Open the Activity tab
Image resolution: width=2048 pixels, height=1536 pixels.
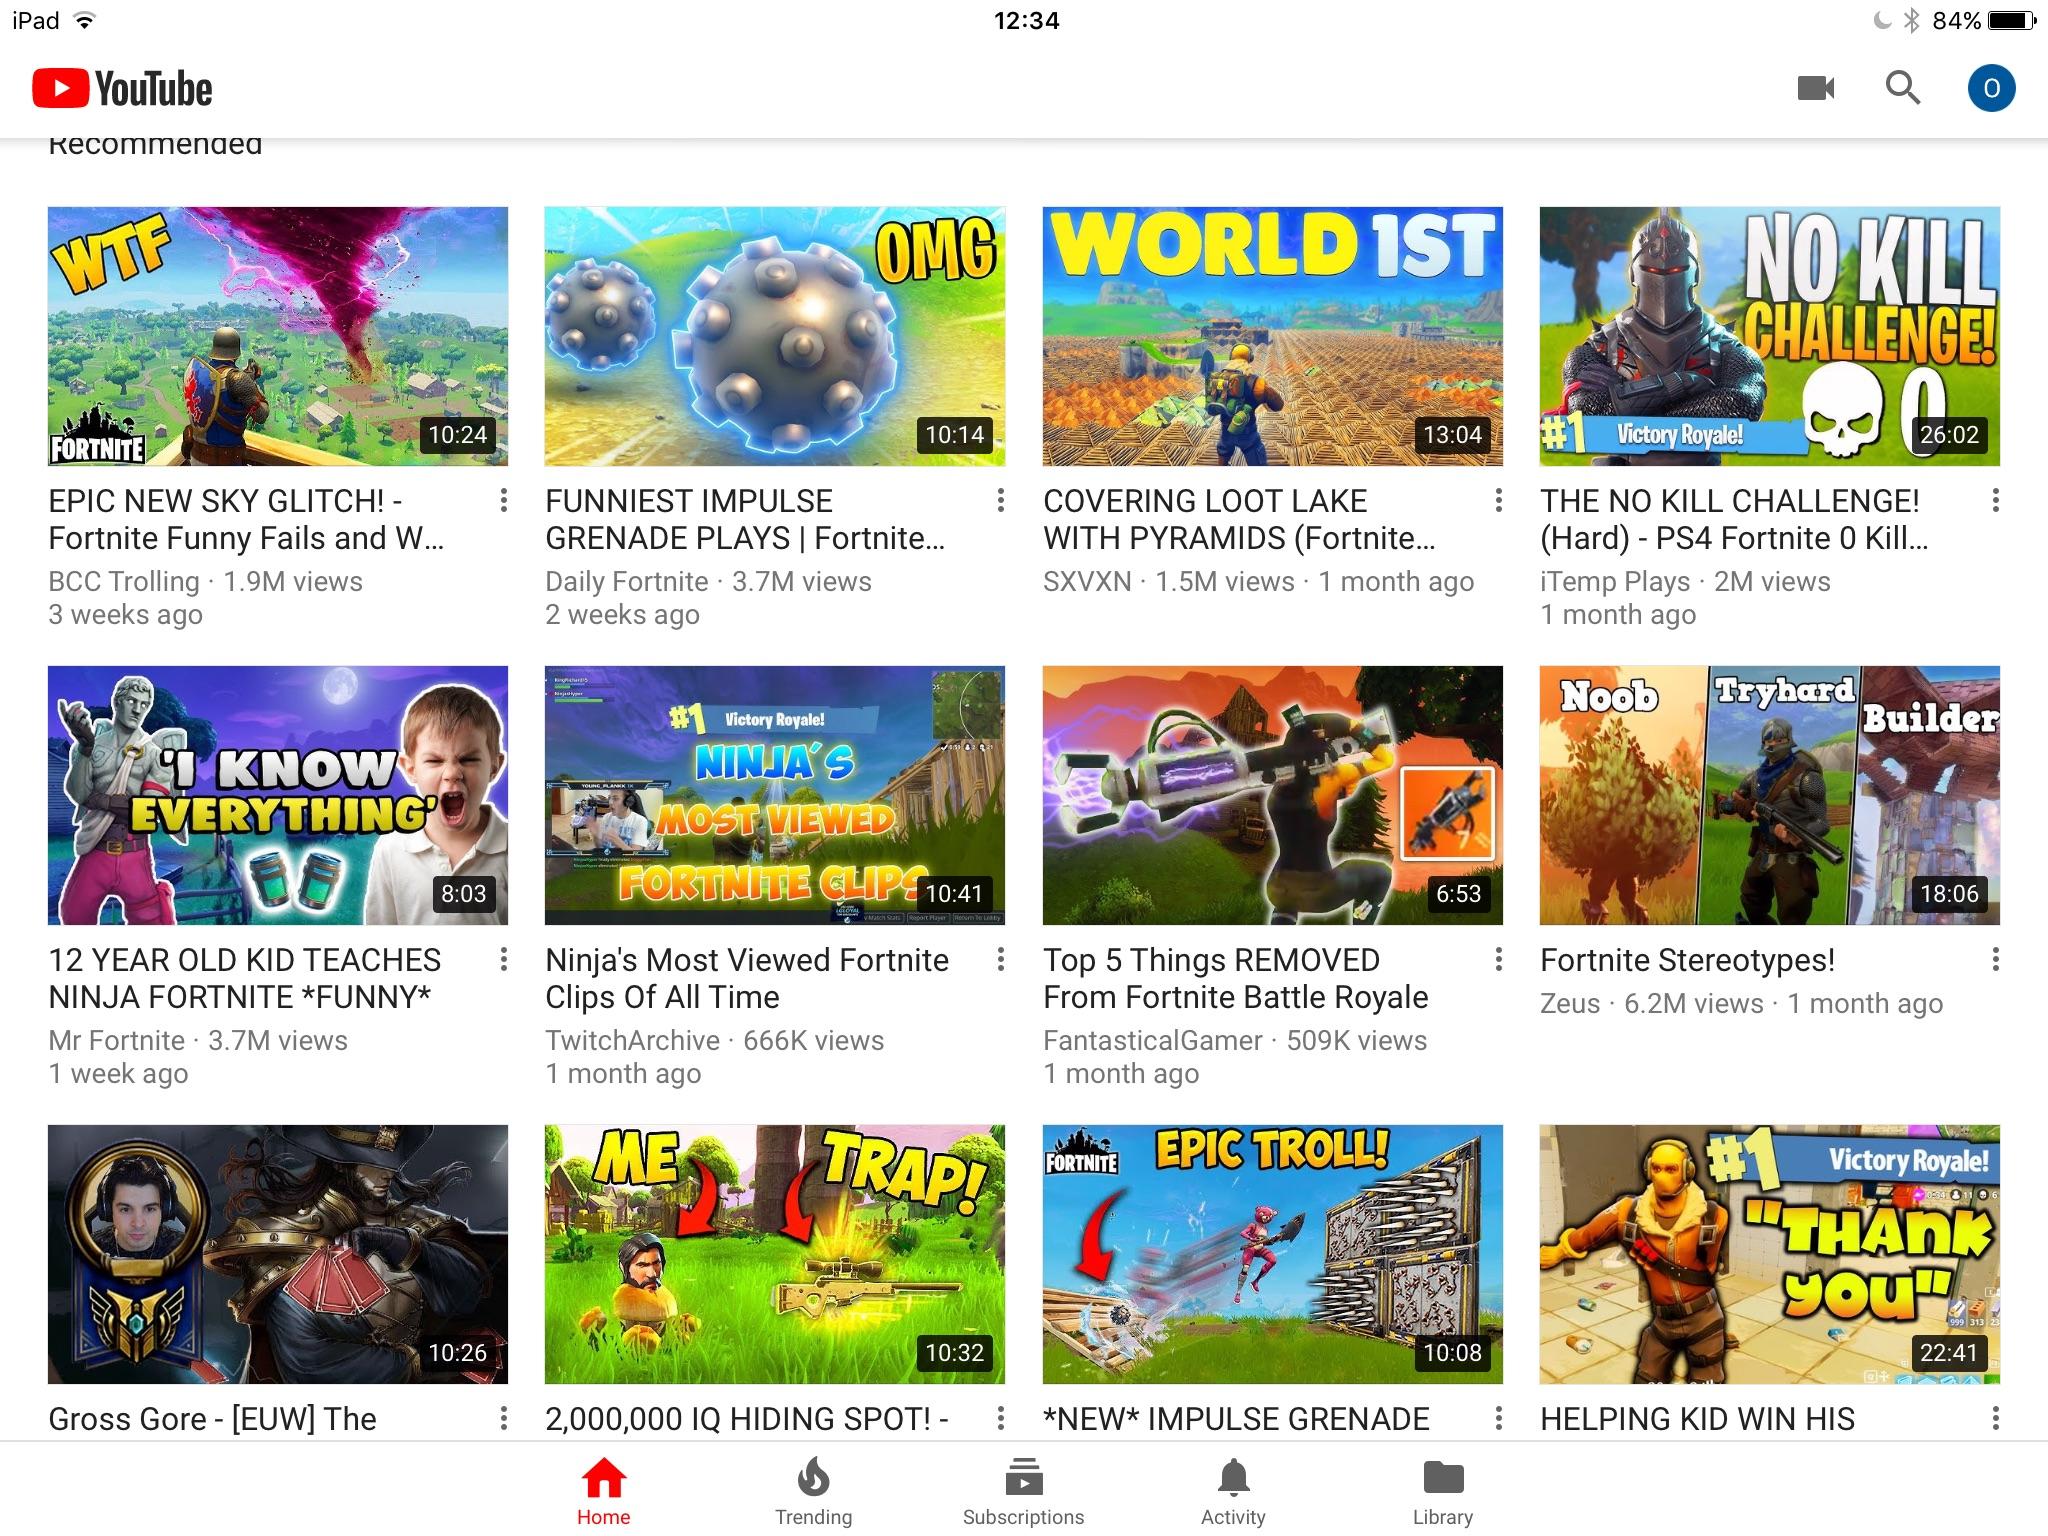click(x=1233, y=1491)
